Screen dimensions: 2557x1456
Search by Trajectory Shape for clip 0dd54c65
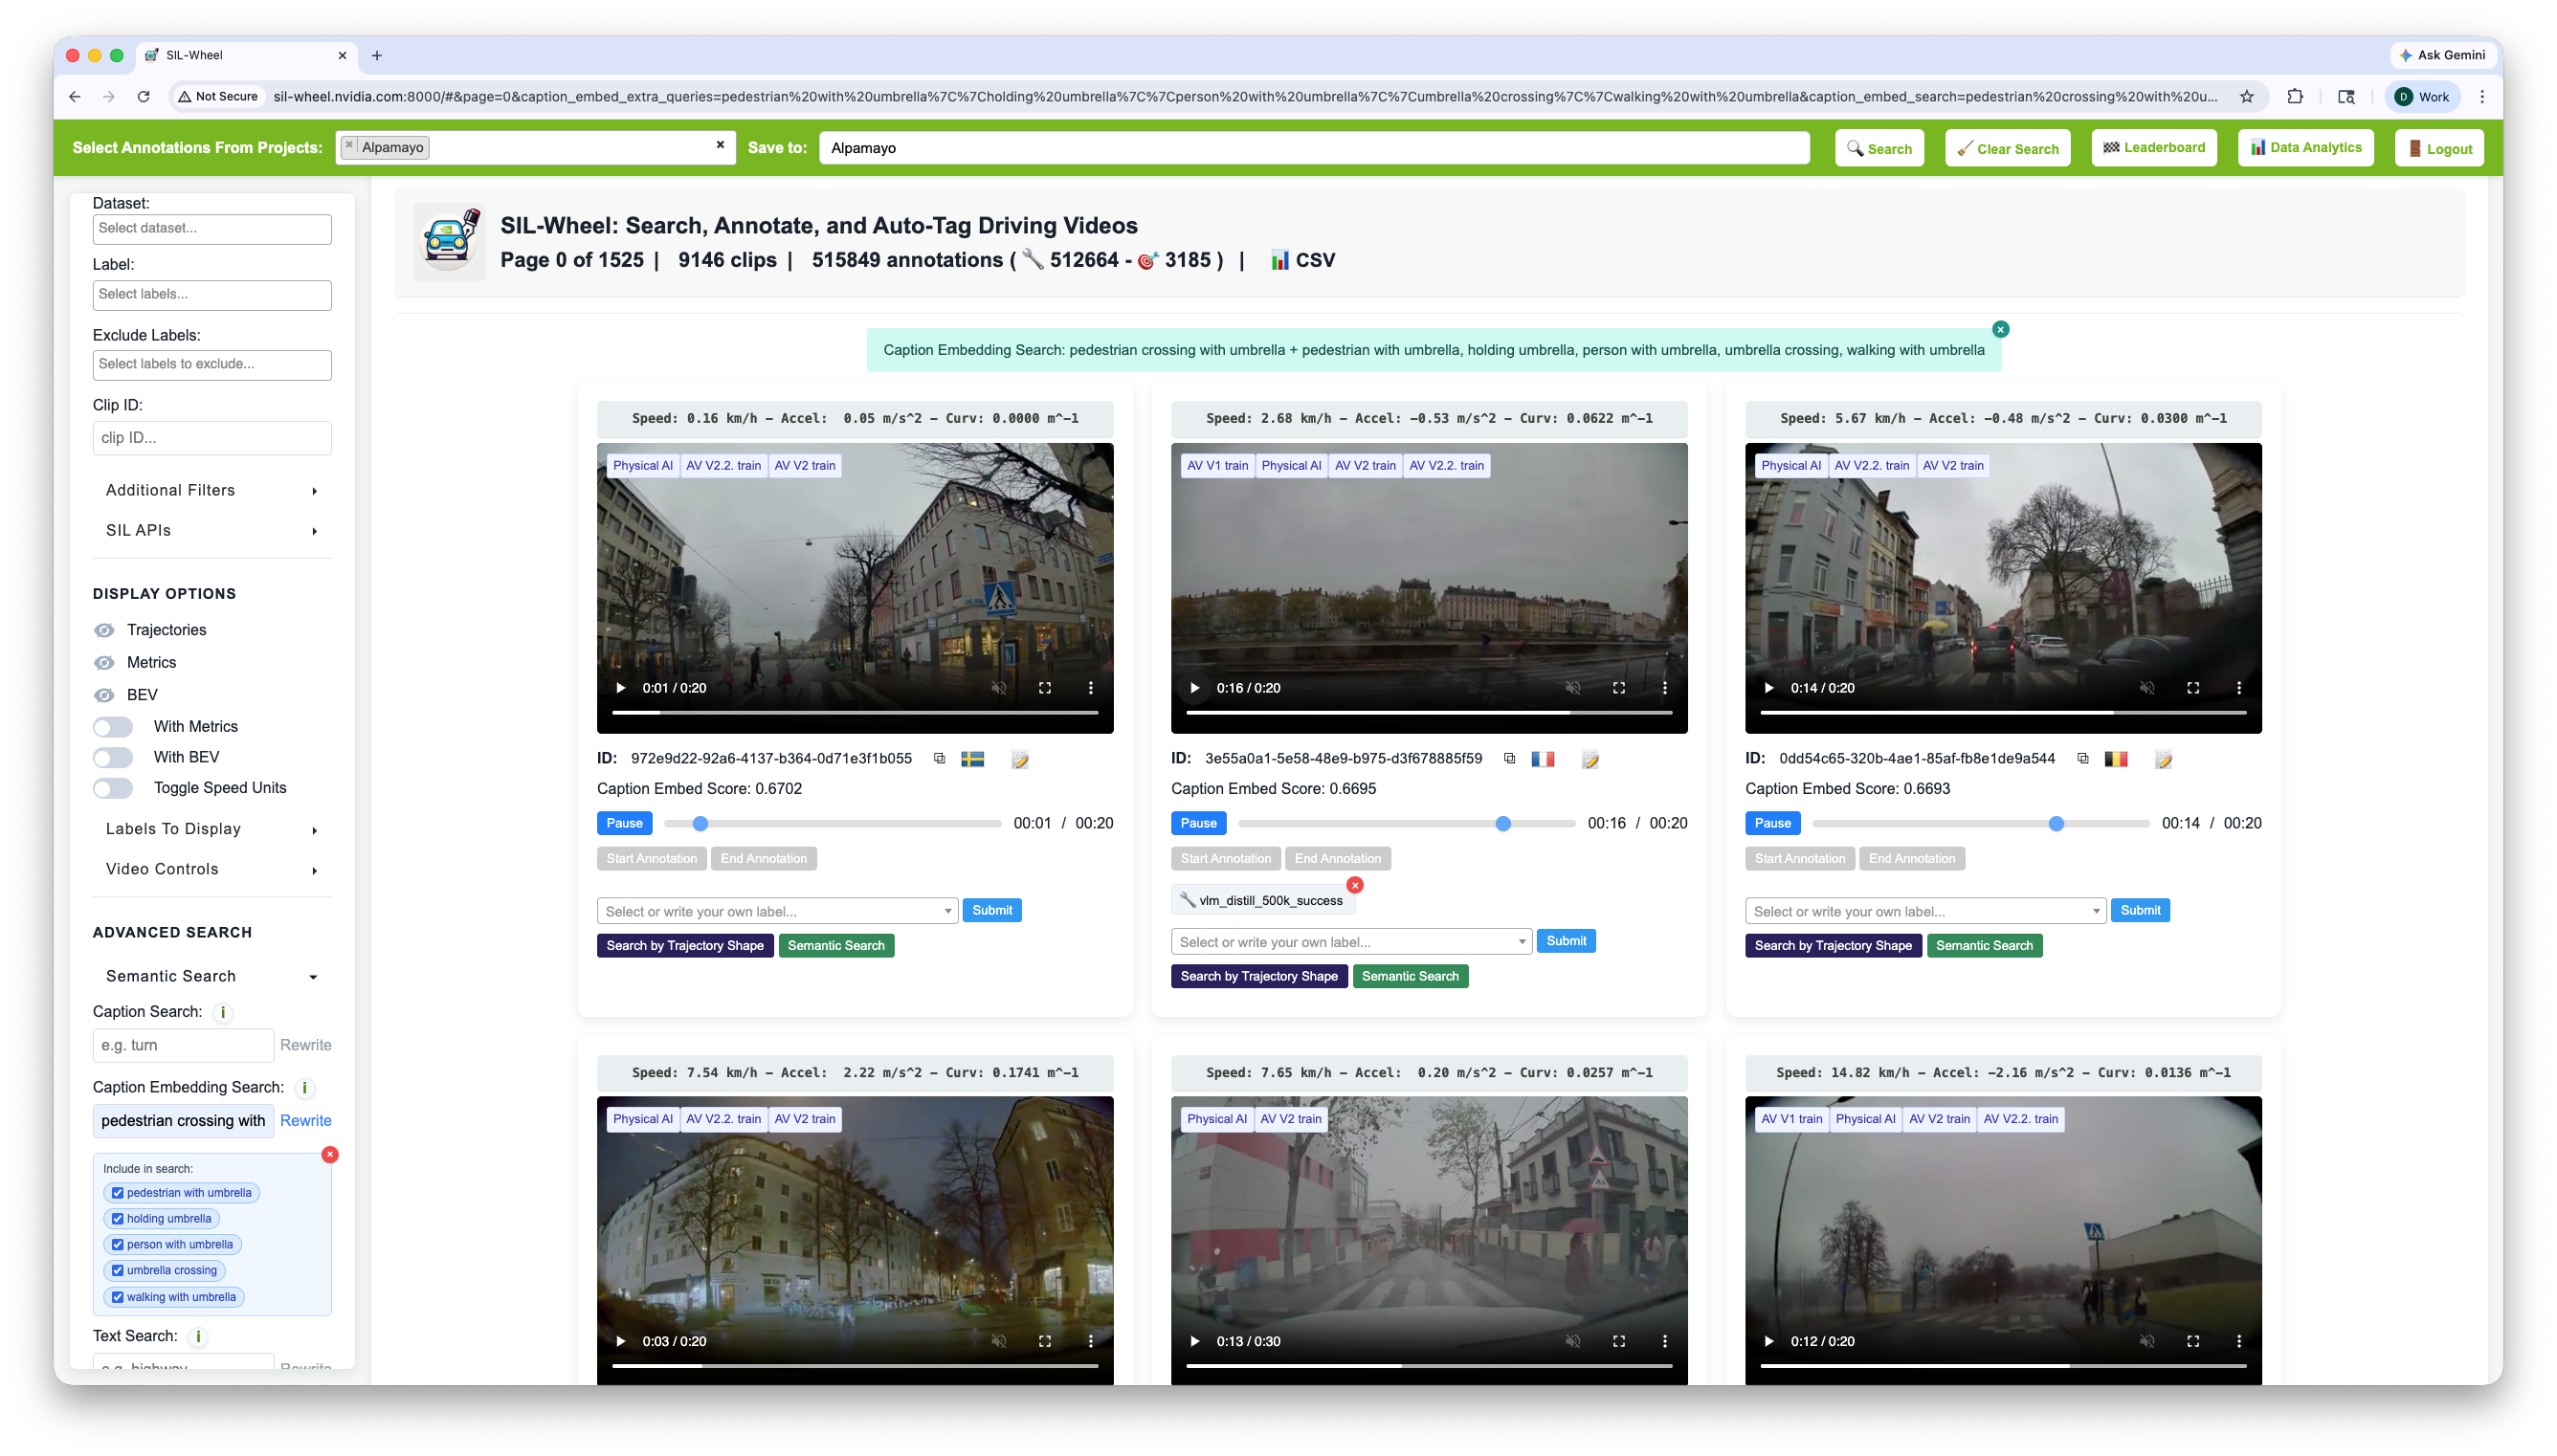tap(1833, 946)
